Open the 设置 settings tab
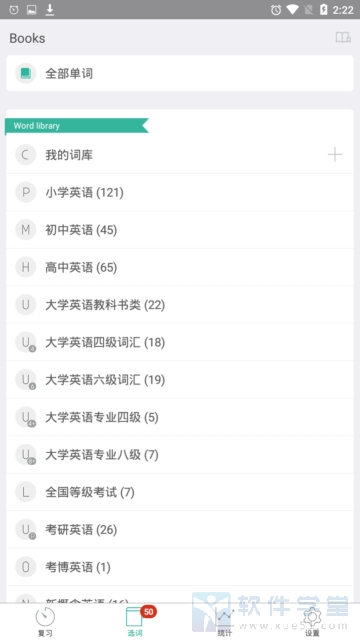Image resolution: width=360 pixels, height=640 pixels. pyautogui.click(x=312, y=622)
